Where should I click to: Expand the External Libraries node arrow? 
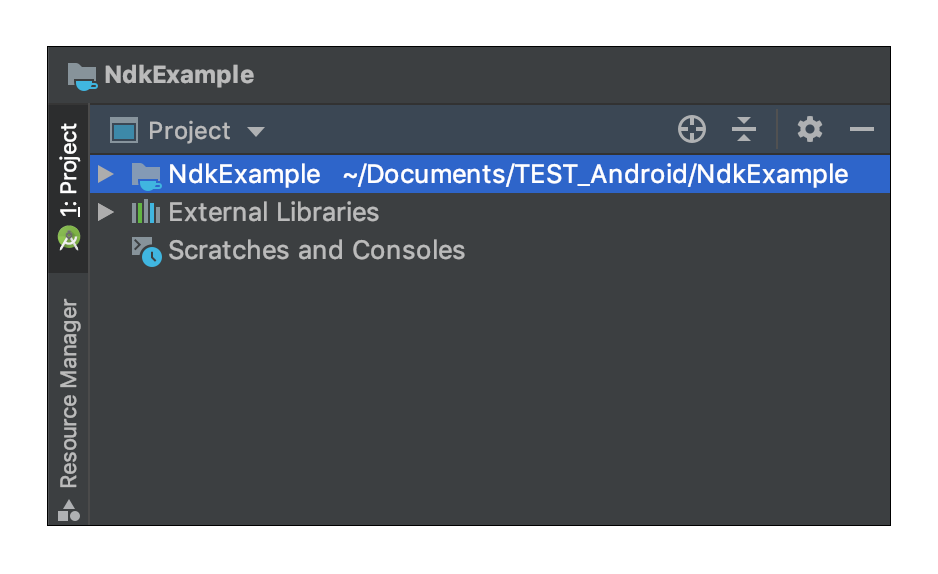point(106,212)
